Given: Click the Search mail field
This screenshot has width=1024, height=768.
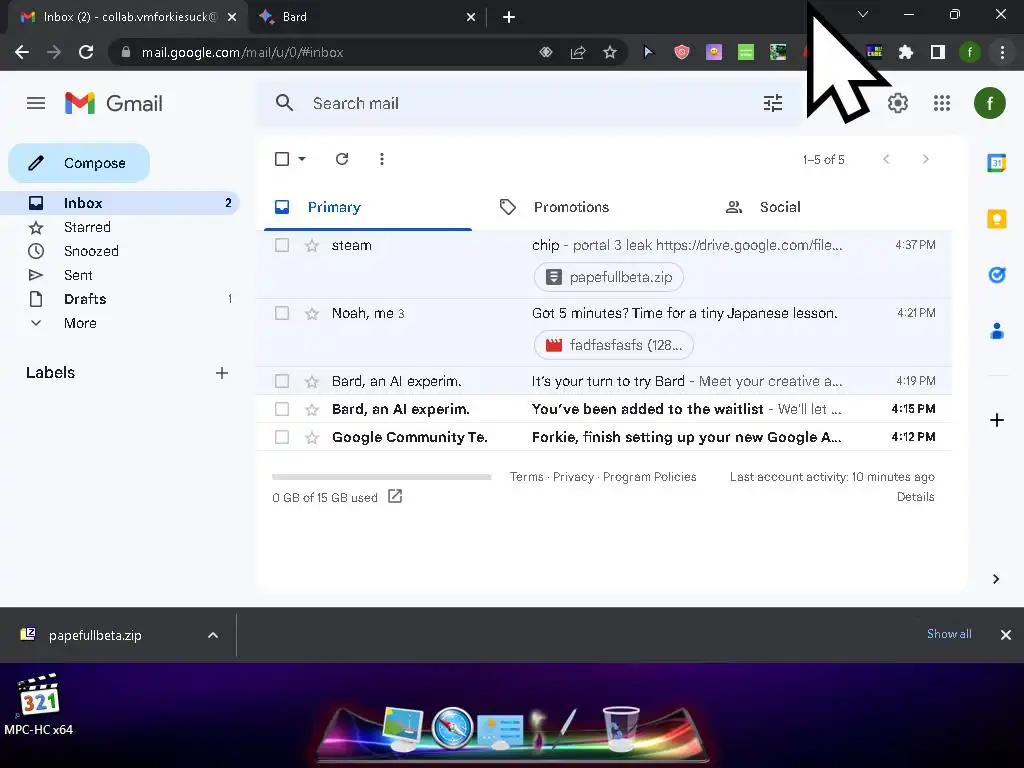Looking at the screenshot, I should point(529,103).
